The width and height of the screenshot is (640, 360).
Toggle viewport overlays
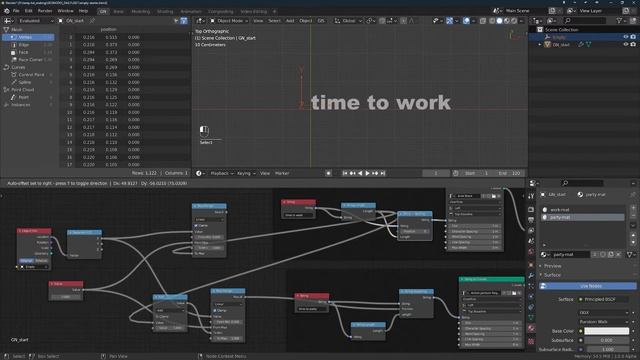point(466,20)
